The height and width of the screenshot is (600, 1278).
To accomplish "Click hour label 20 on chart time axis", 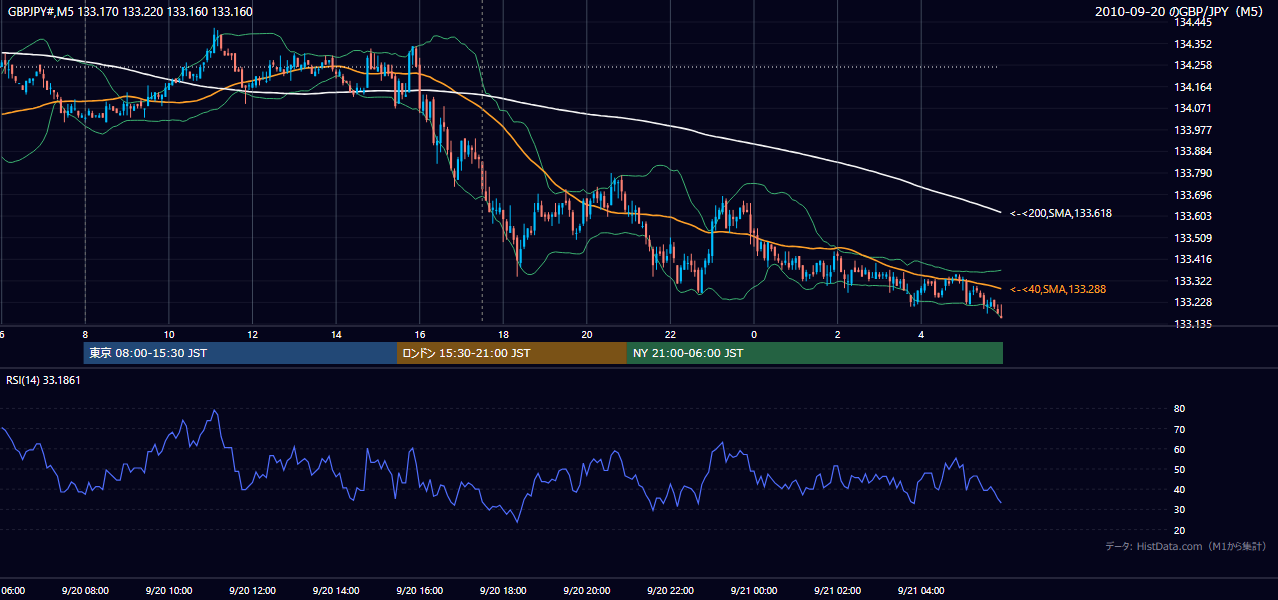I will coord(587,335).
